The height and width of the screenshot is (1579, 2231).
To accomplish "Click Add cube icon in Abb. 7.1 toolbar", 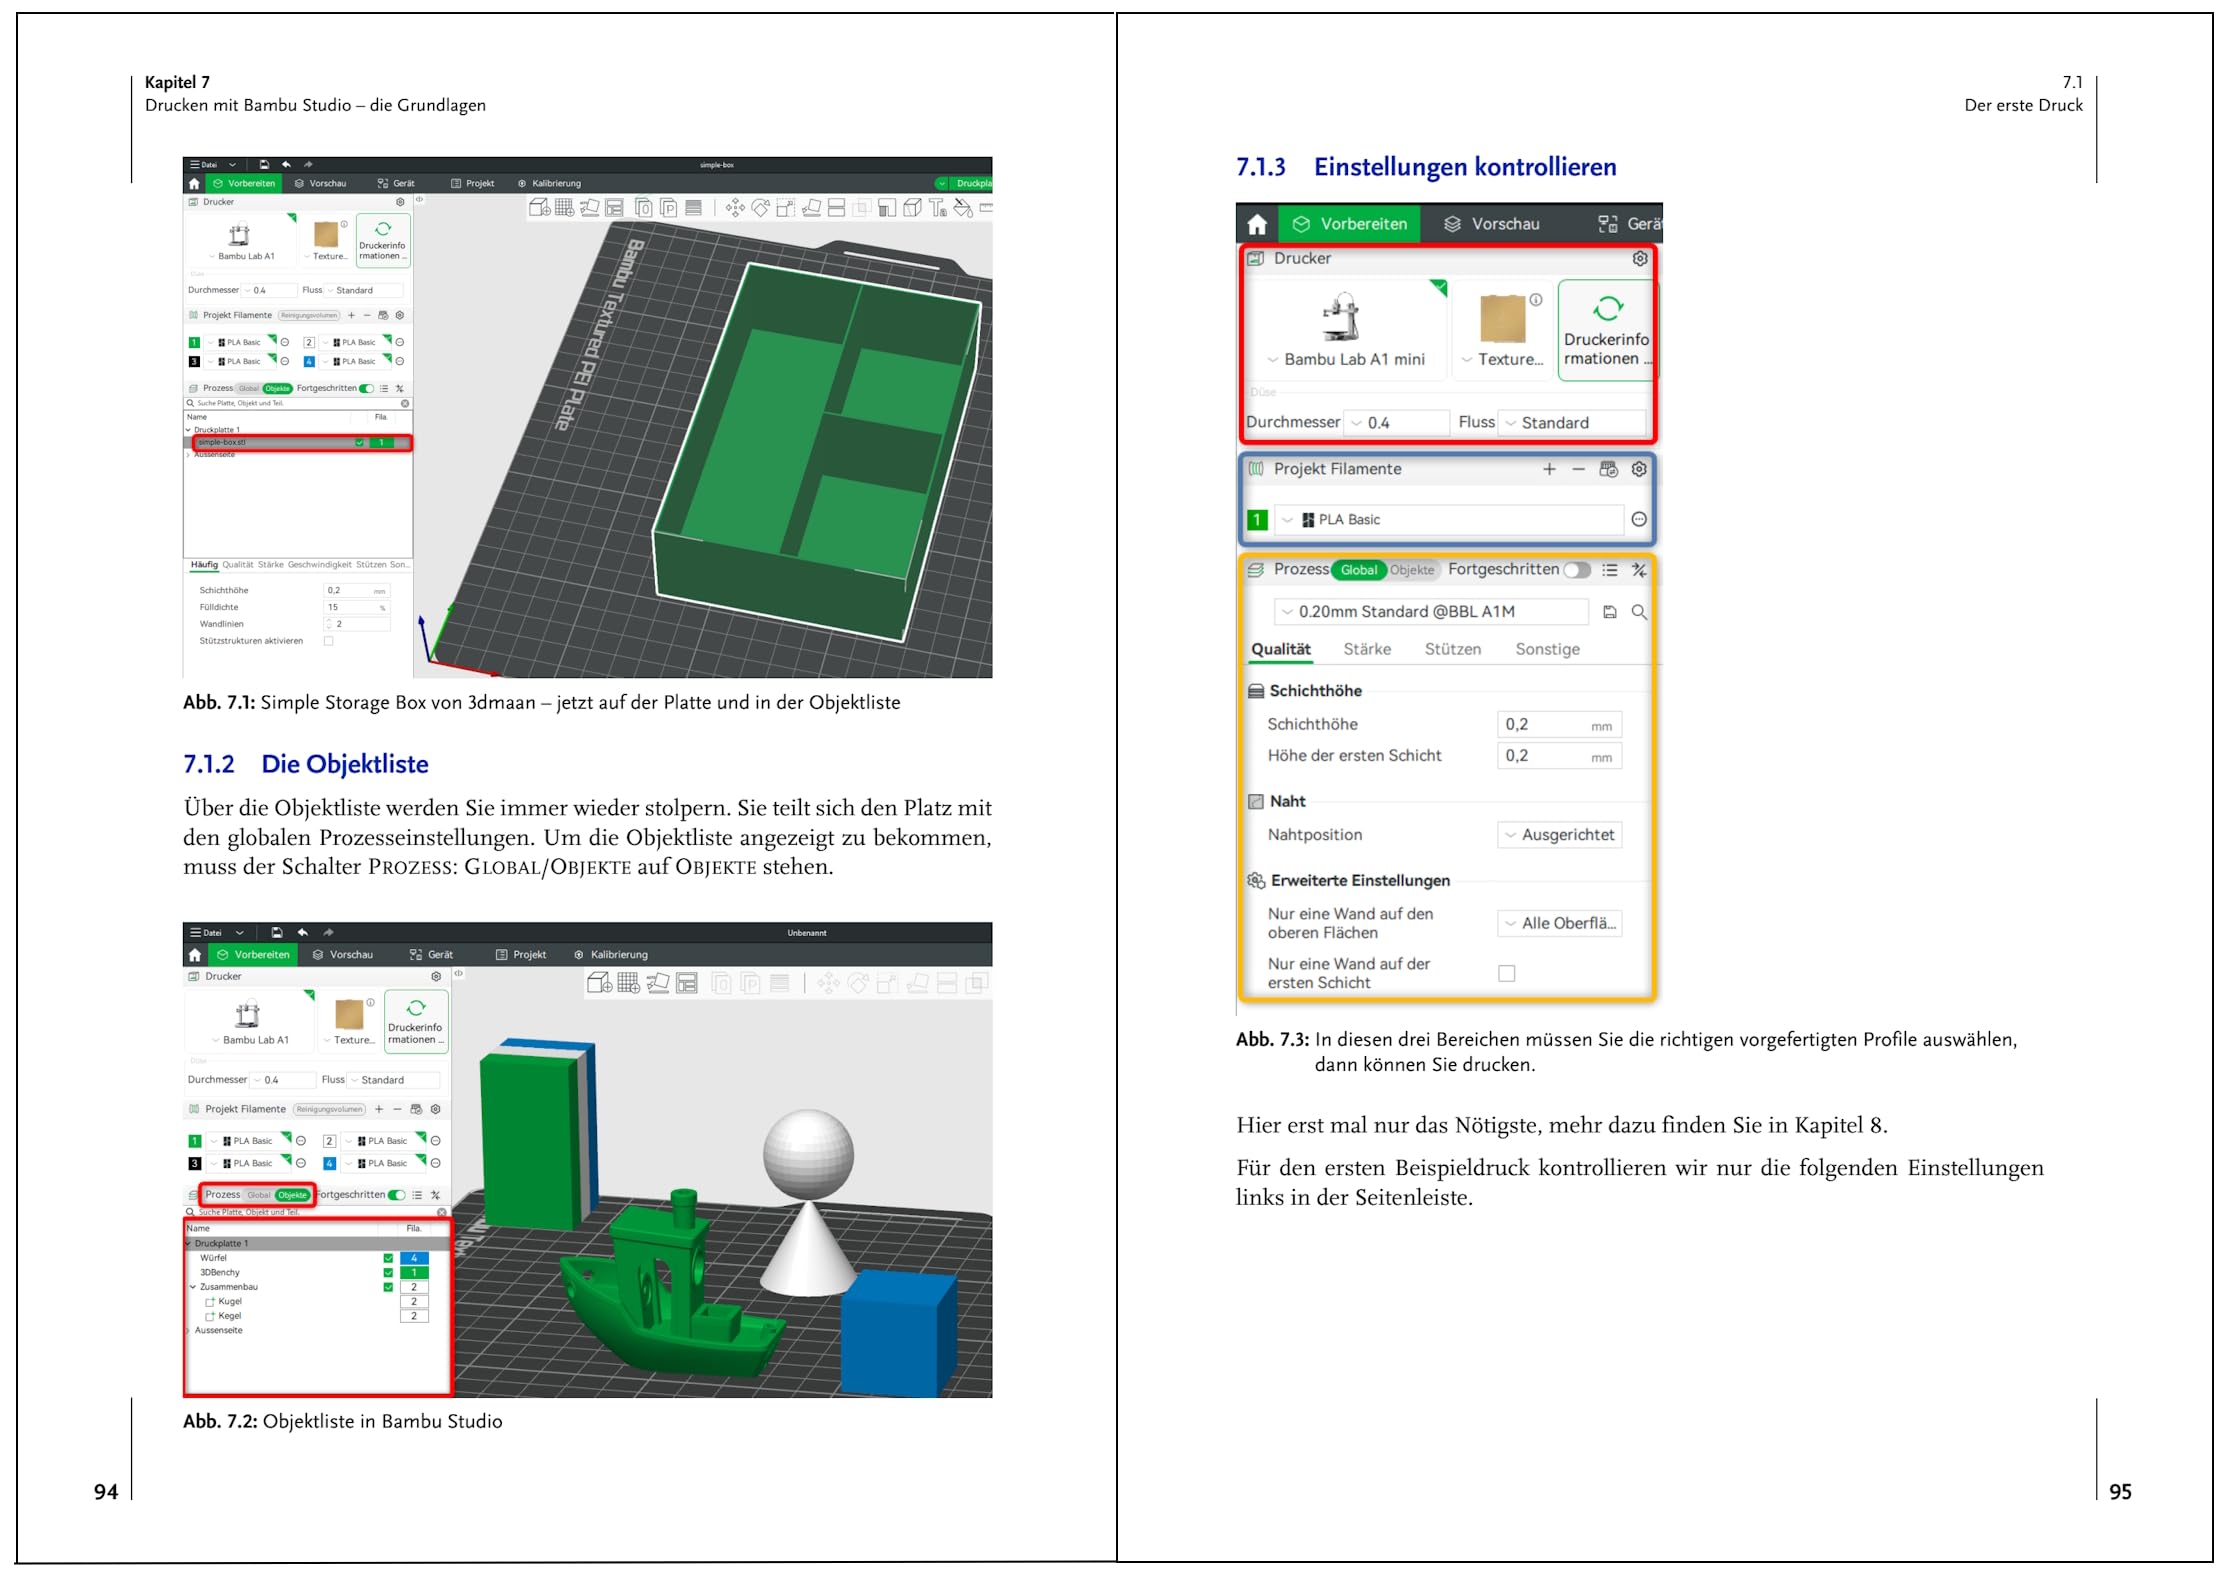I will pyautogui.click(x=540, y=208).
